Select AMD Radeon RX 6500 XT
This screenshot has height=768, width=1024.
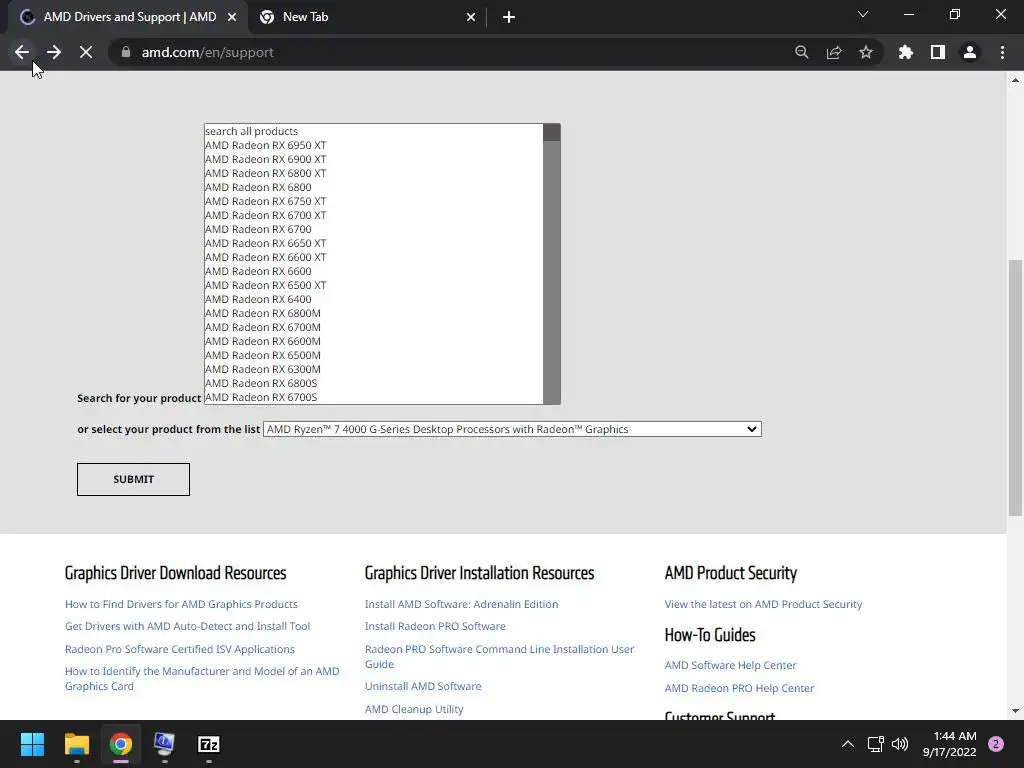tap(374, 285)
